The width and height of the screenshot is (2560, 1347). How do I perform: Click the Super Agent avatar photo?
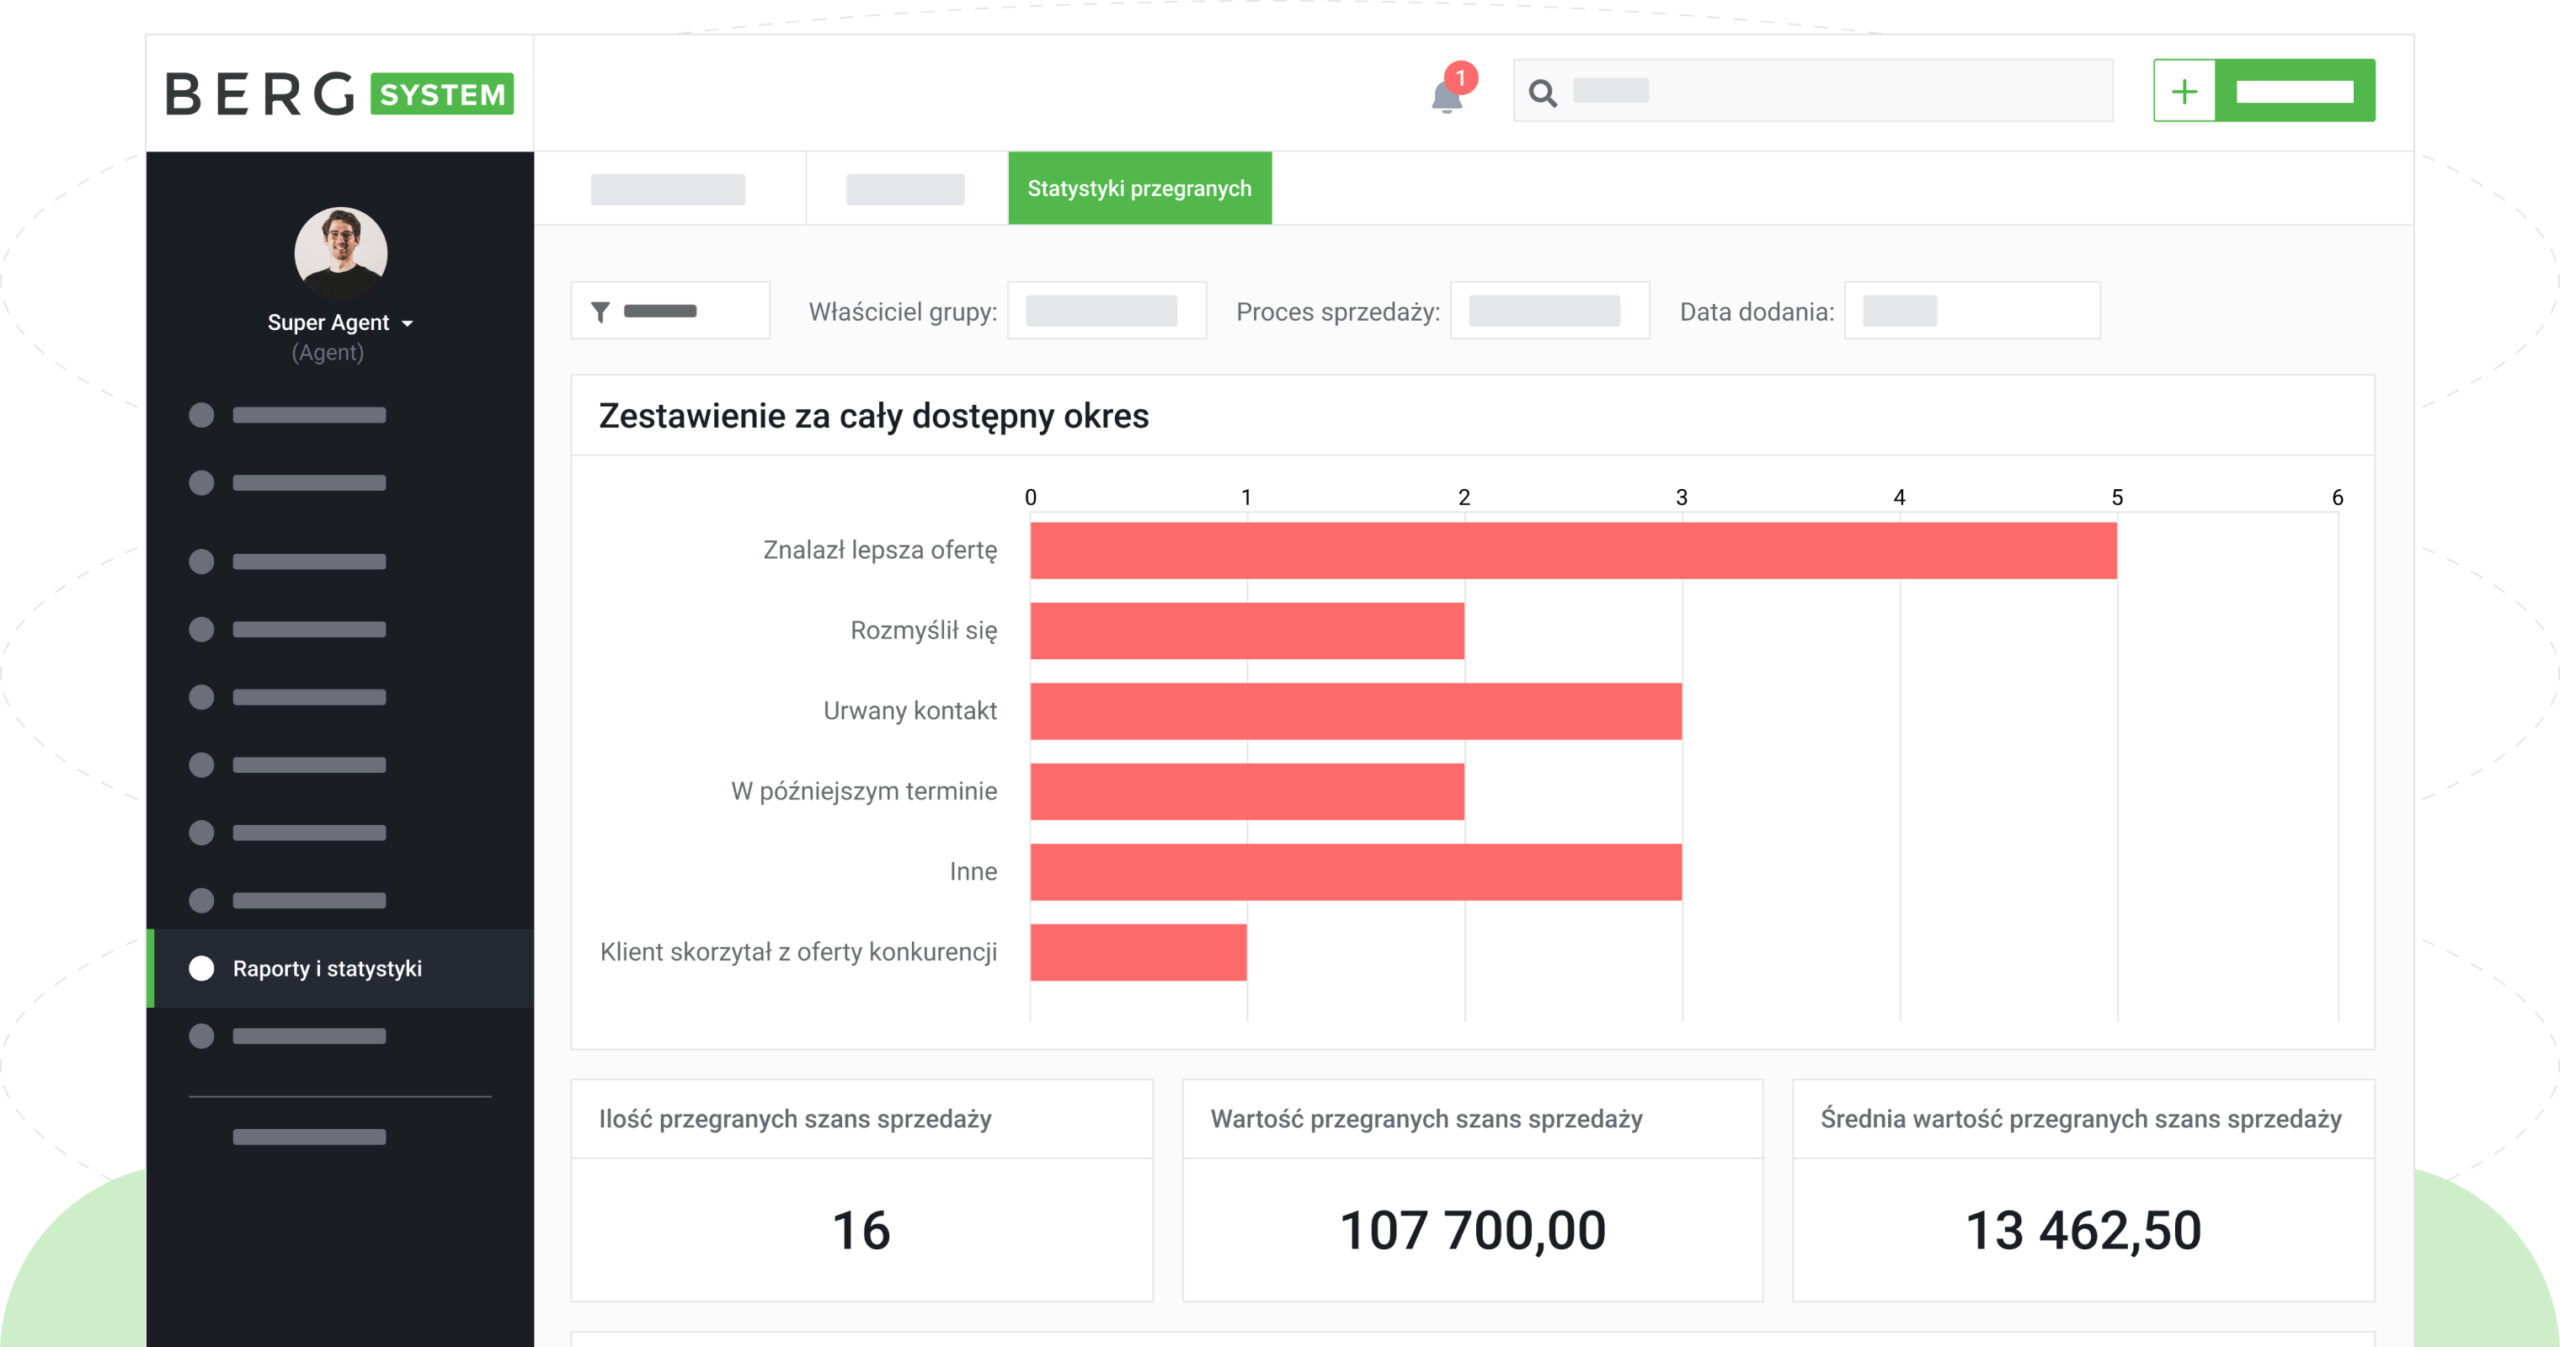[340, 252]
